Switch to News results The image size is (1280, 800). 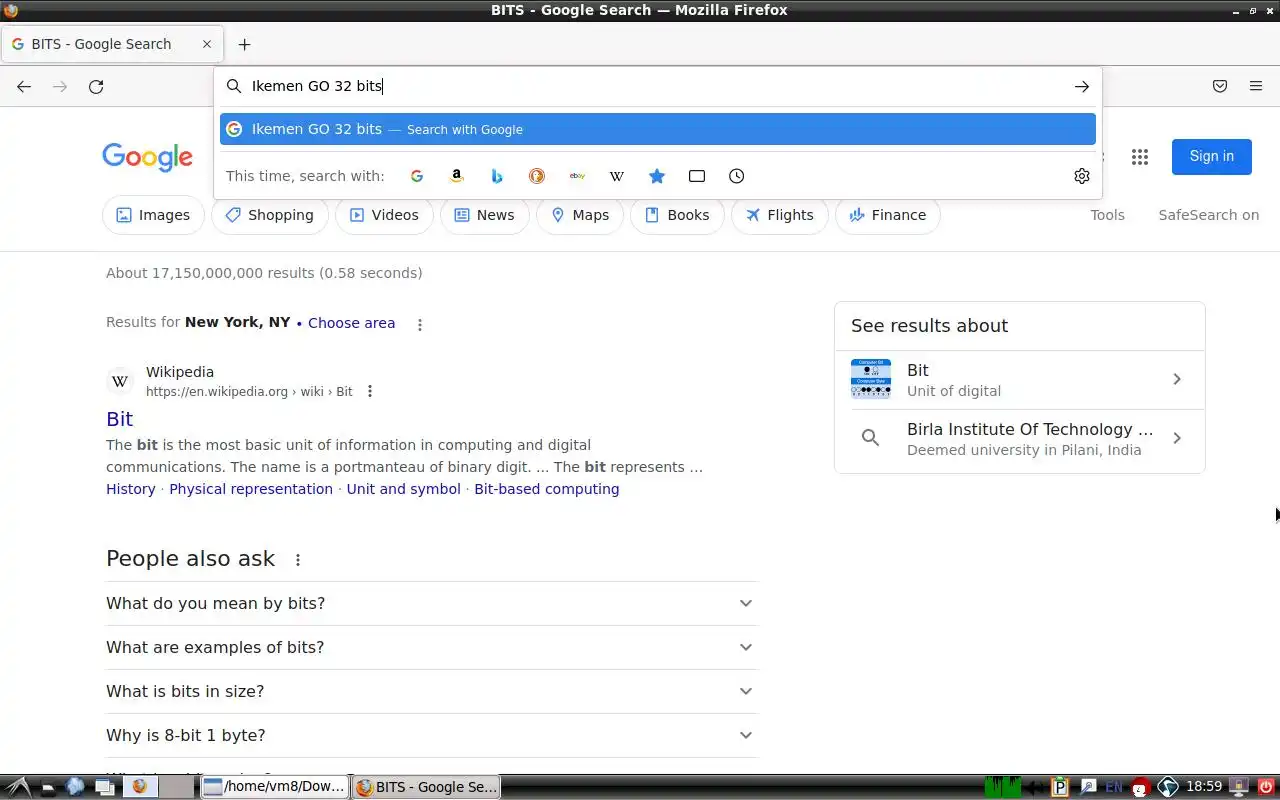(484, 215)
